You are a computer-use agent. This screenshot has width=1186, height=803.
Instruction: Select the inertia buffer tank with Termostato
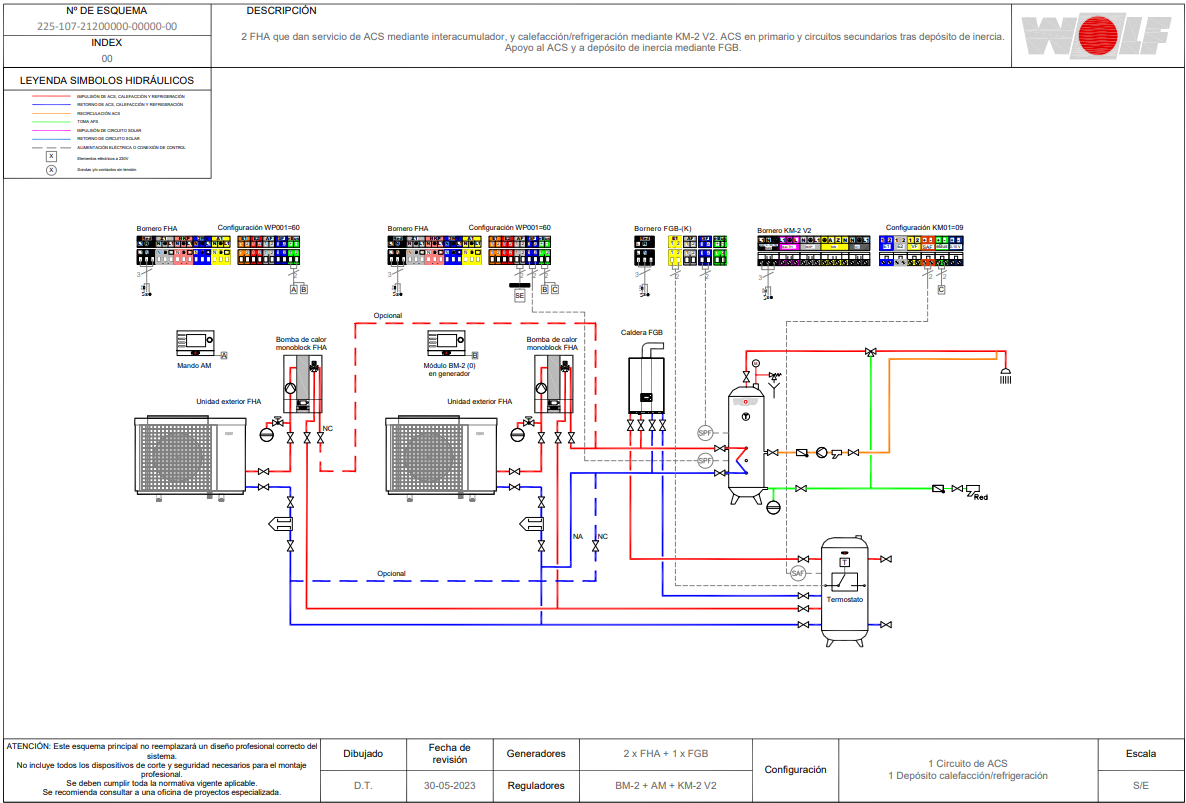(x=844, y=591)
